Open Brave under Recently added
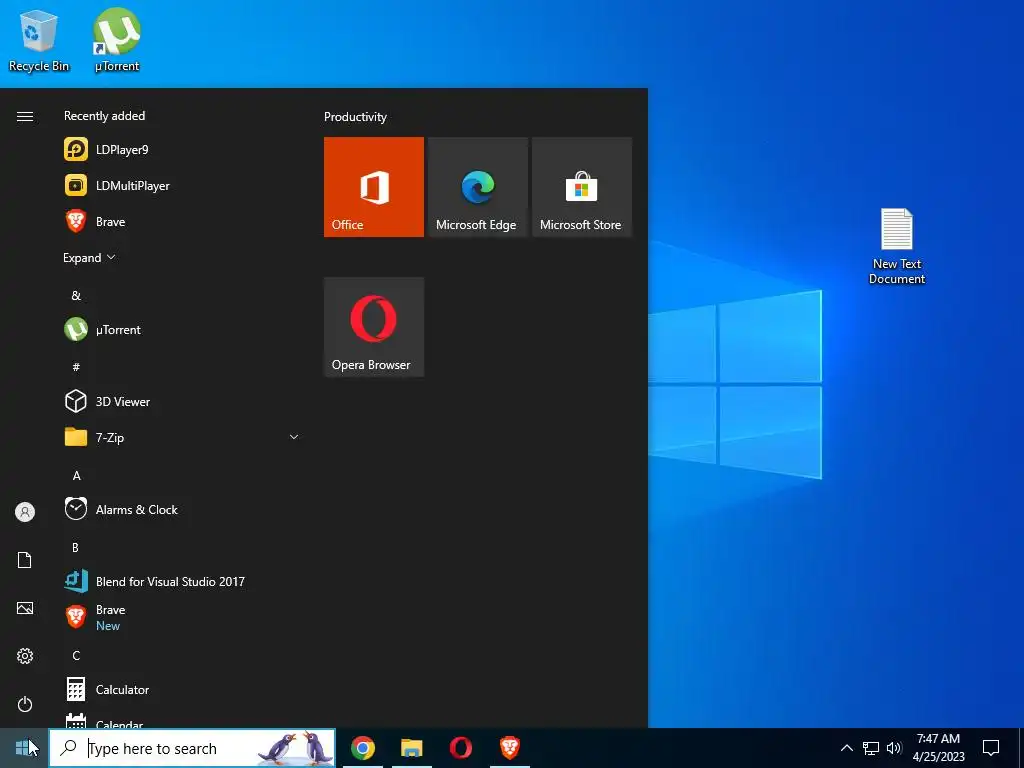Image resolution: width=1024 pixels, height=768 pixels. [x=183, y=221]
